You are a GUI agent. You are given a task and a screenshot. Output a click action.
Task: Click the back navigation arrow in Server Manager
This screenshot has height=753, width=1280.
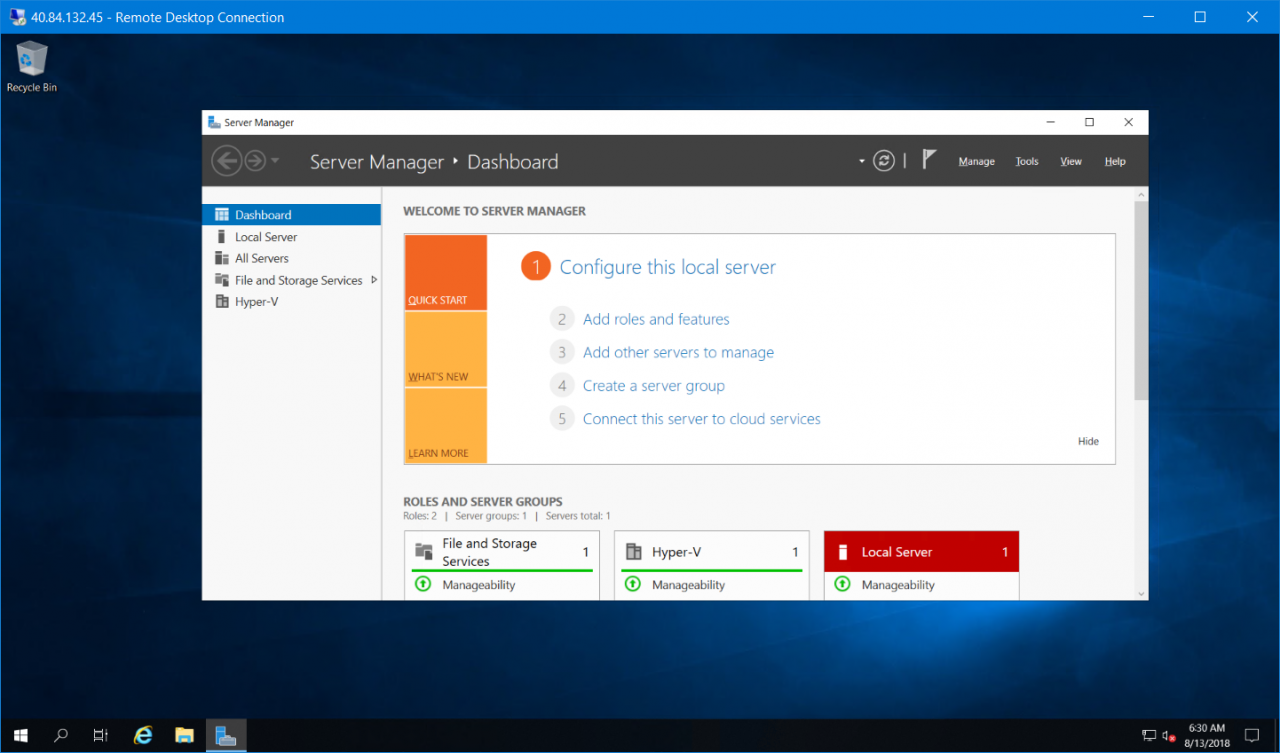227,161
